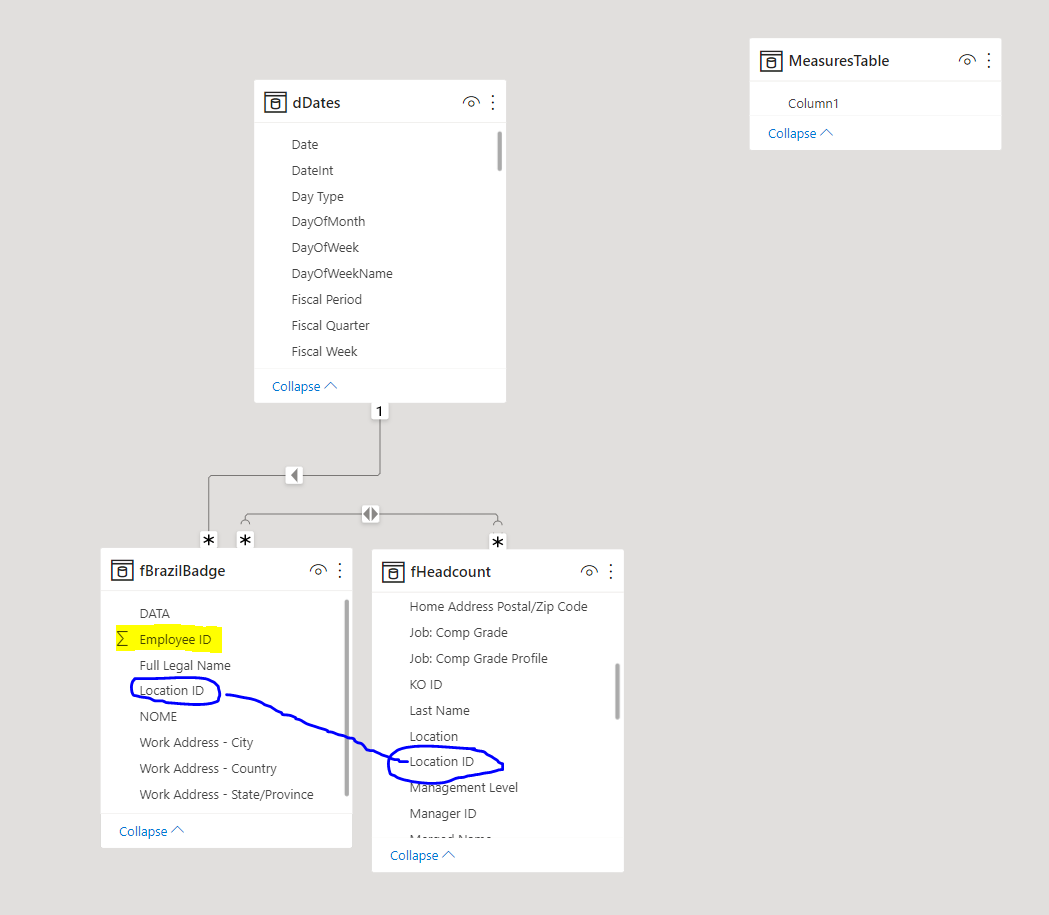Select Column1 in MeasuresTable

tap(813, 104)
